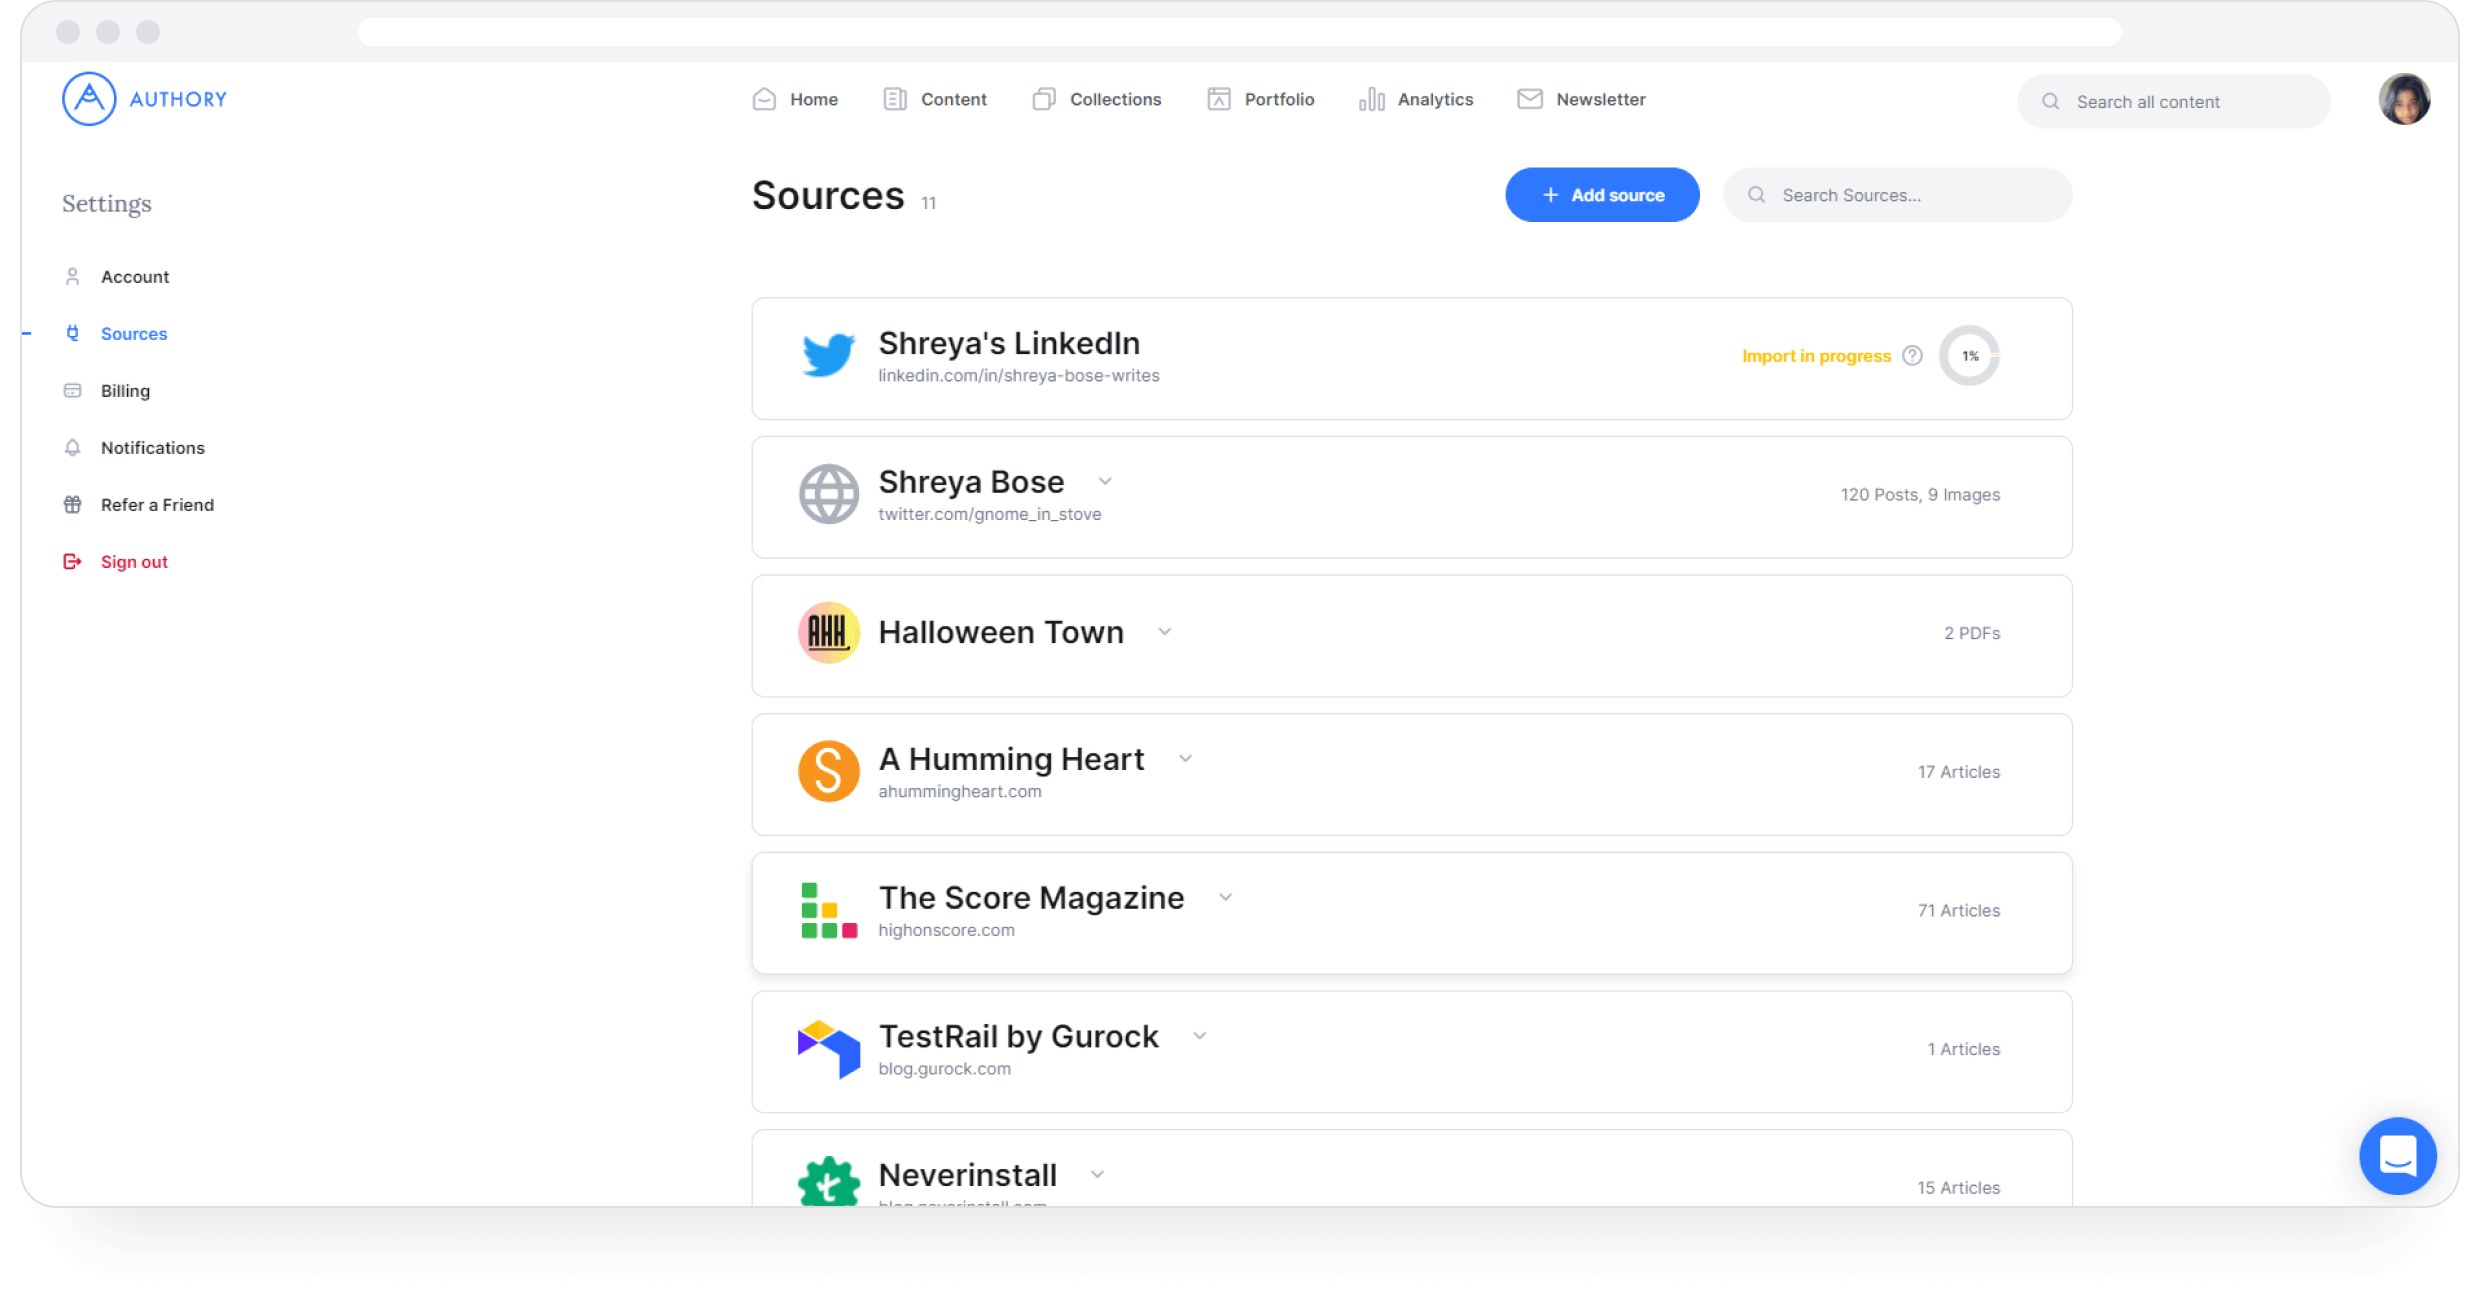This screenshot has width=2480, height=1308.
Task: Select Sources in settings sidebar
Action: click(134, 334)
